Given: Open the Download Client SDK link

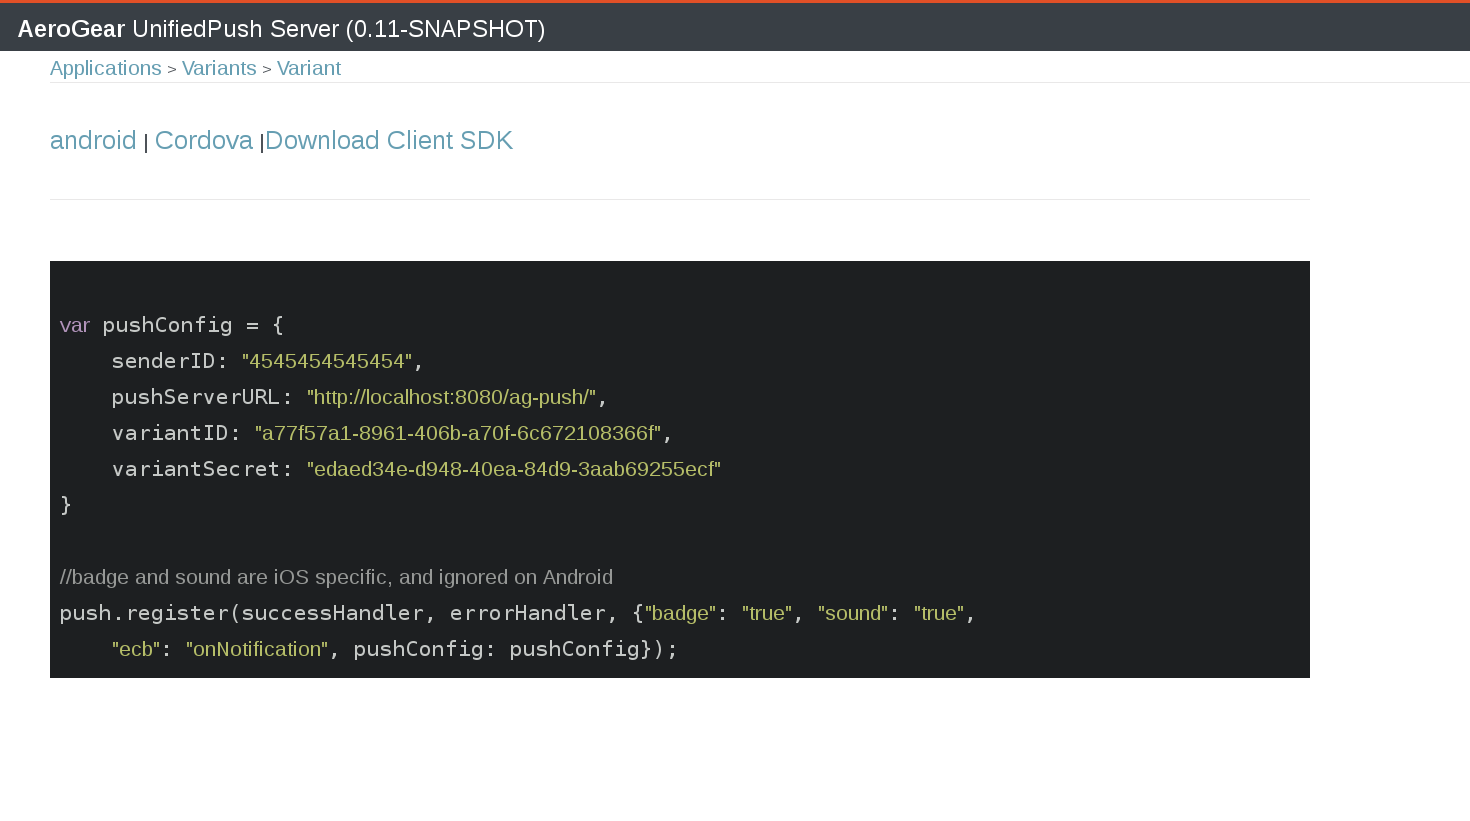Looking at the screenshot, I should (x=388, y=140).
